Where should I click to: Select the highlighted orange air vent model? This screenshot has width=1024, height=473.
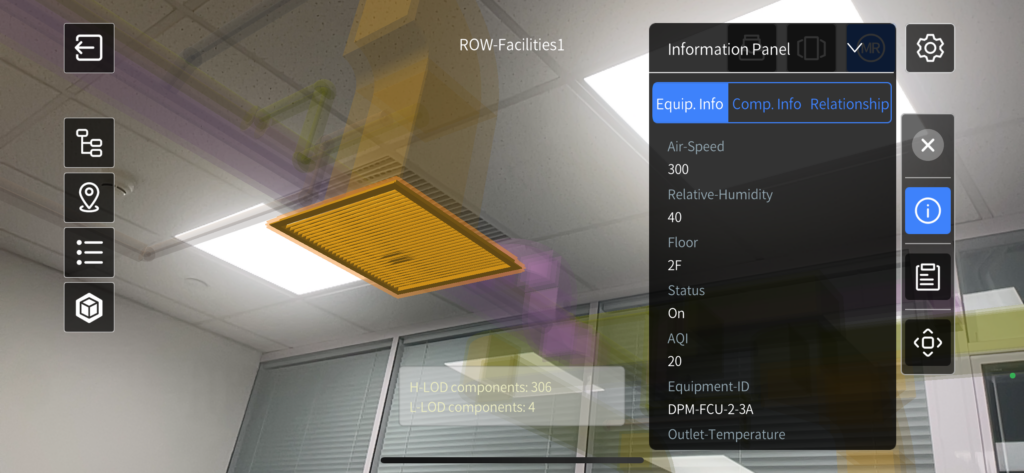[396, 238]
